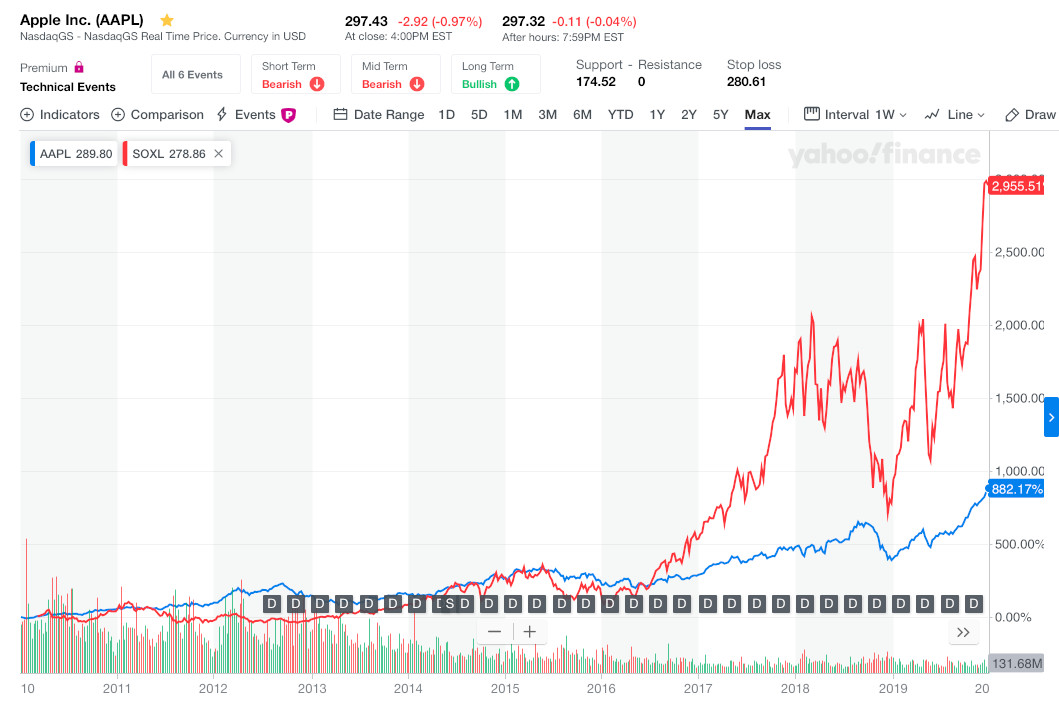Select the 6M range
1059x708 pixels.
pos(582,115)
